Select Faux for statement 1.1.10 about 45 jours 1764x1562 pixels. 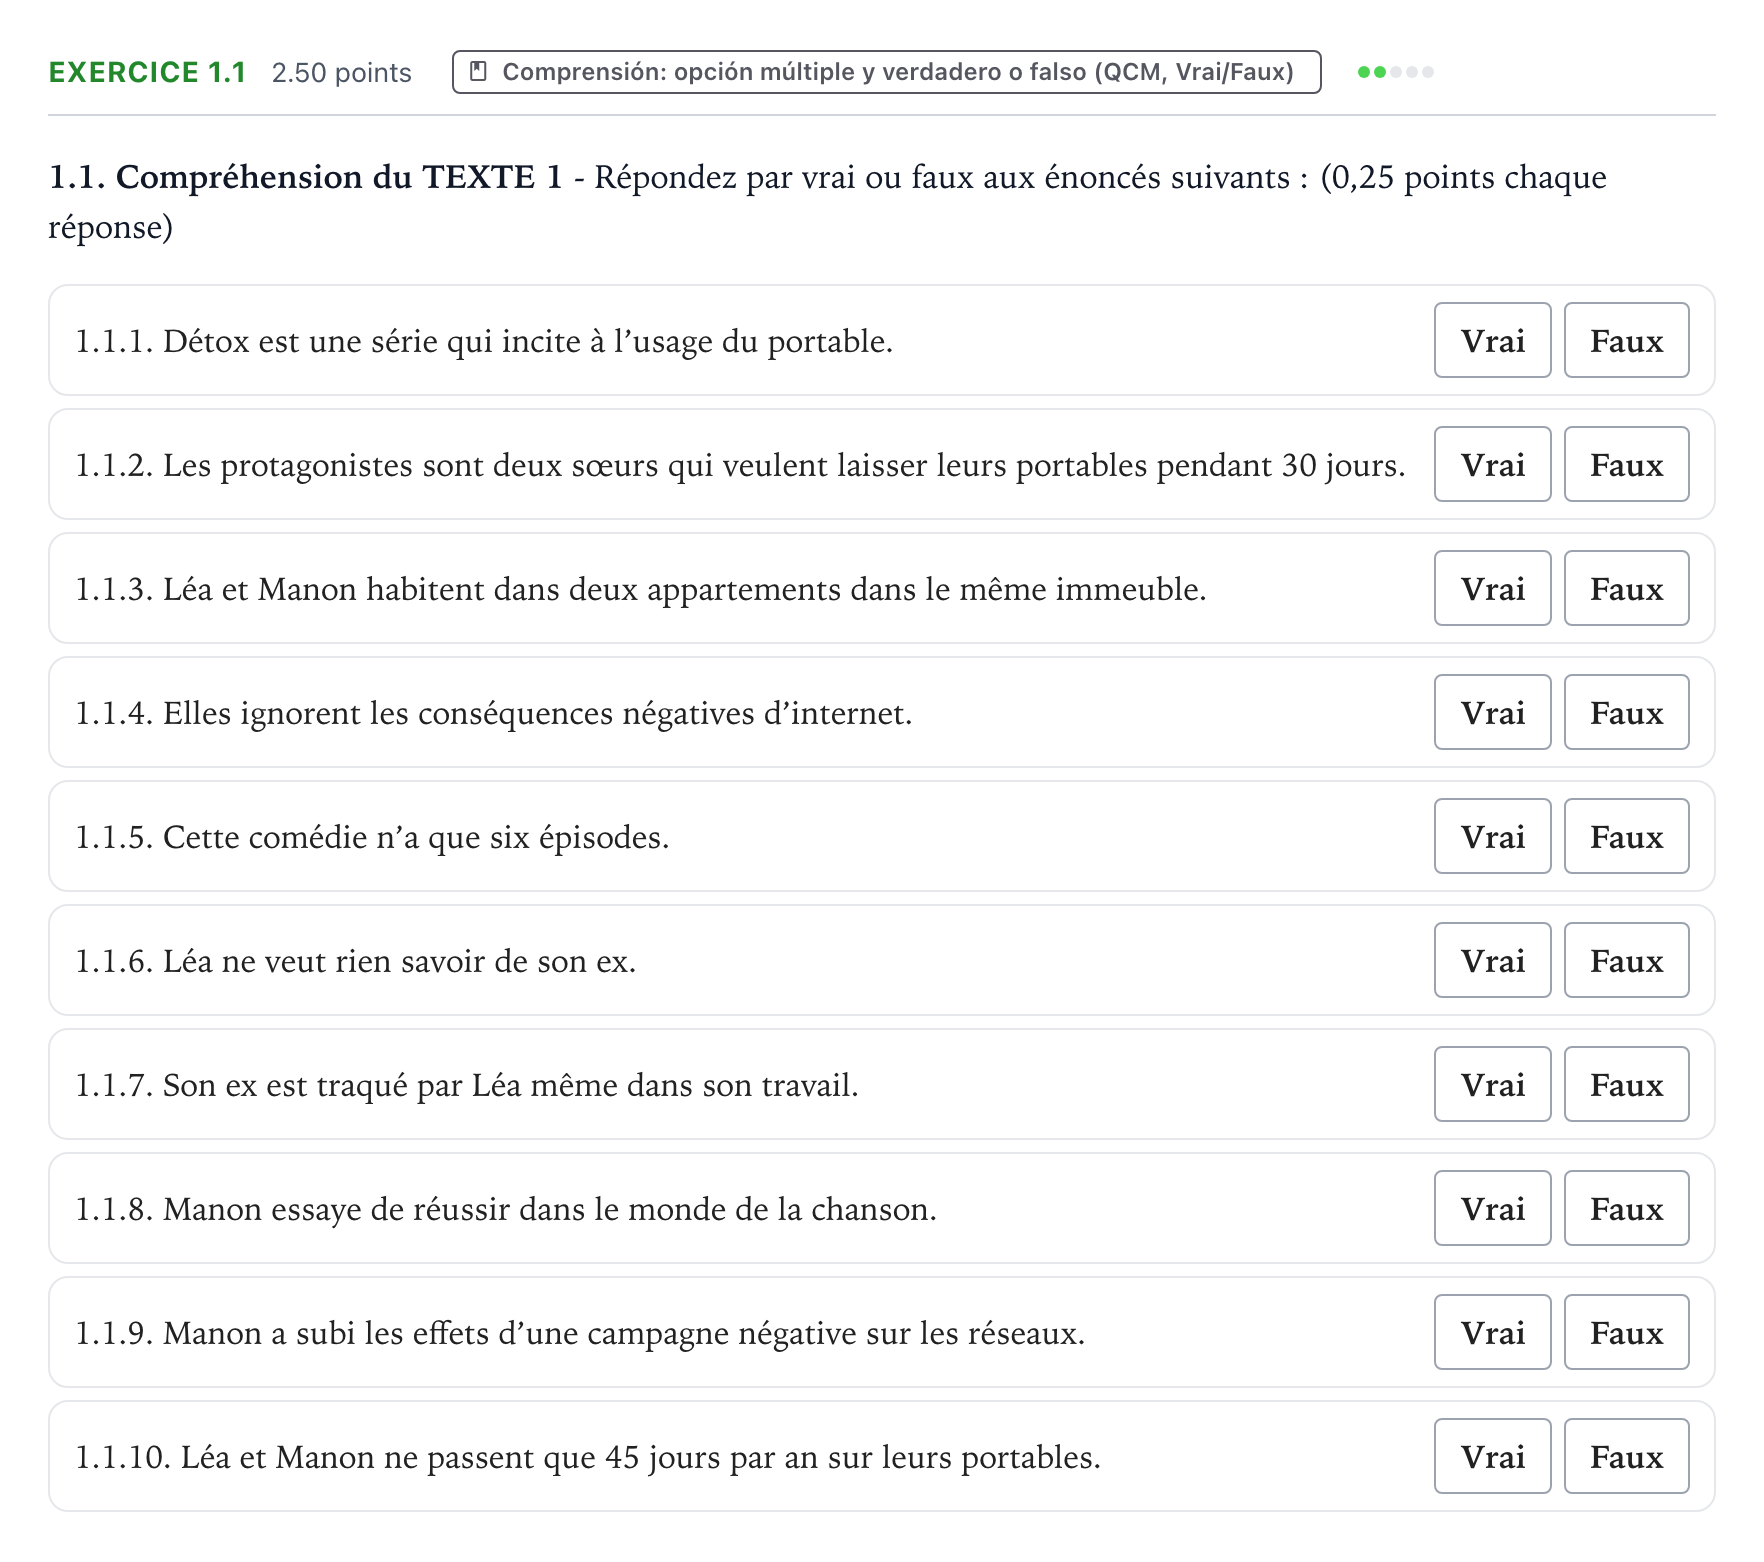pos(1626,1456)
